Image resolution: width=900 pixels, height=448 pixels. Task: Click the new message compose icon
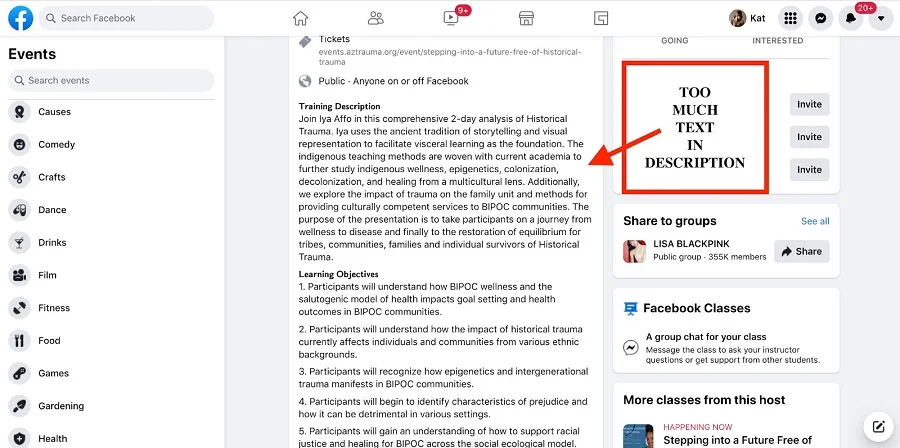878,424
